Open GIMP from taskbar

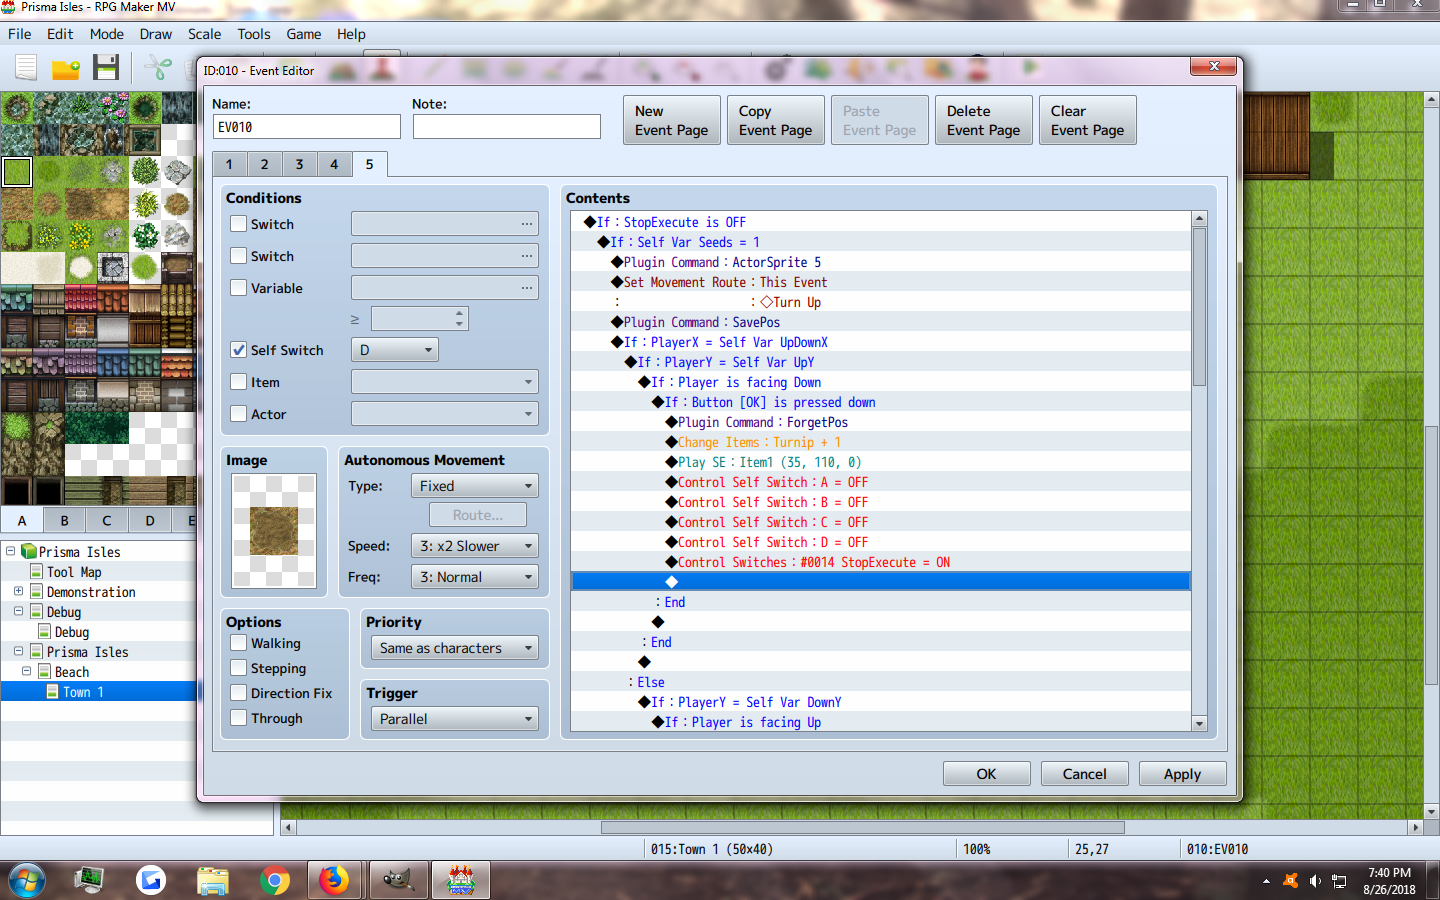(398, 881)
